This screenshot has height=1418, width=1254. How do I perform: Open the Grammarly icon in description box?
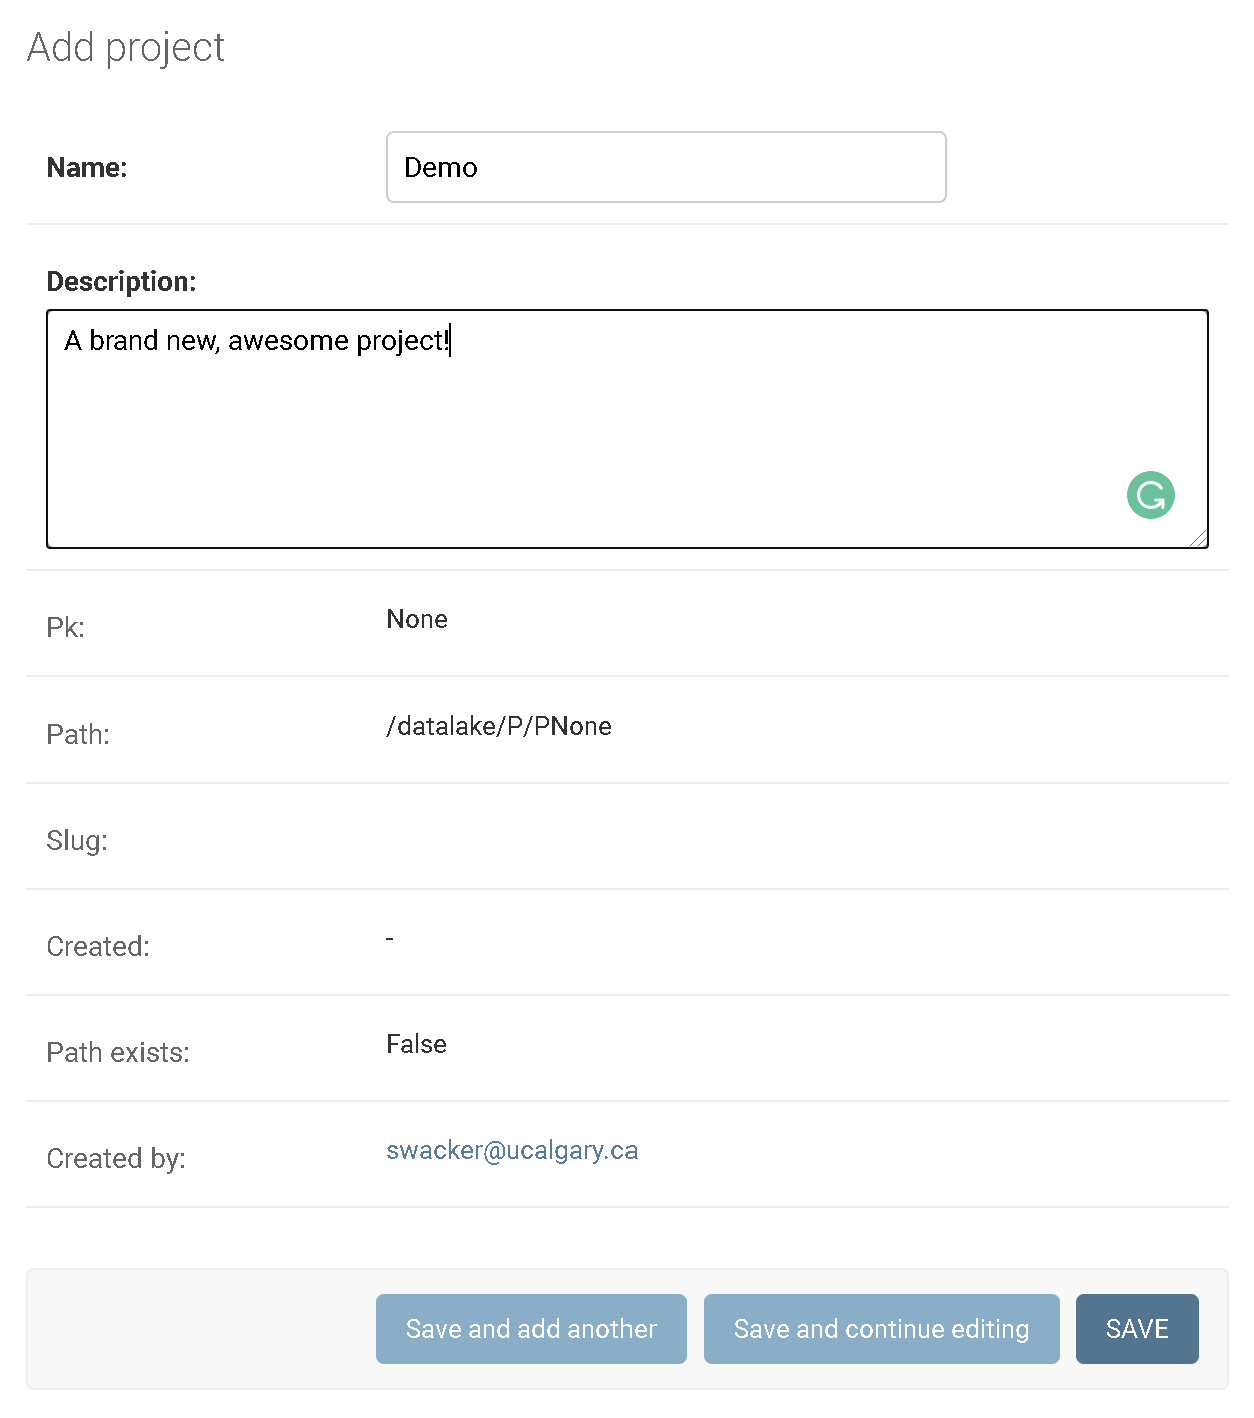1151,495
